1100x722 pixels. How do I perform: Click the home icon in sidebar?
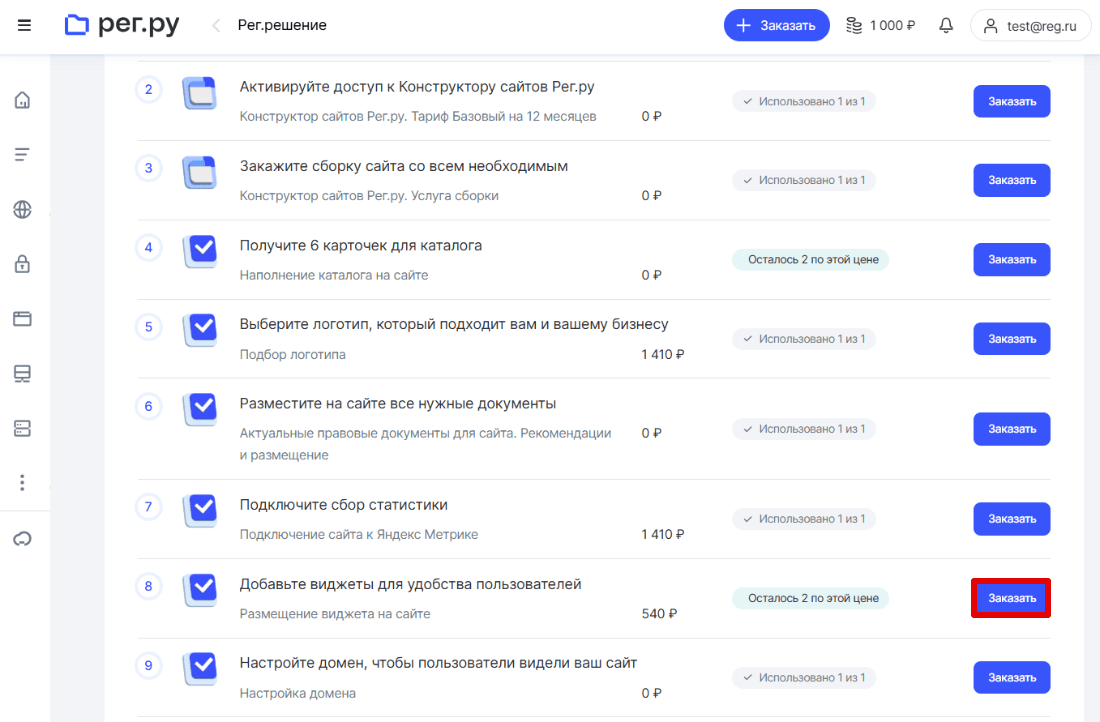click(22, 100)
